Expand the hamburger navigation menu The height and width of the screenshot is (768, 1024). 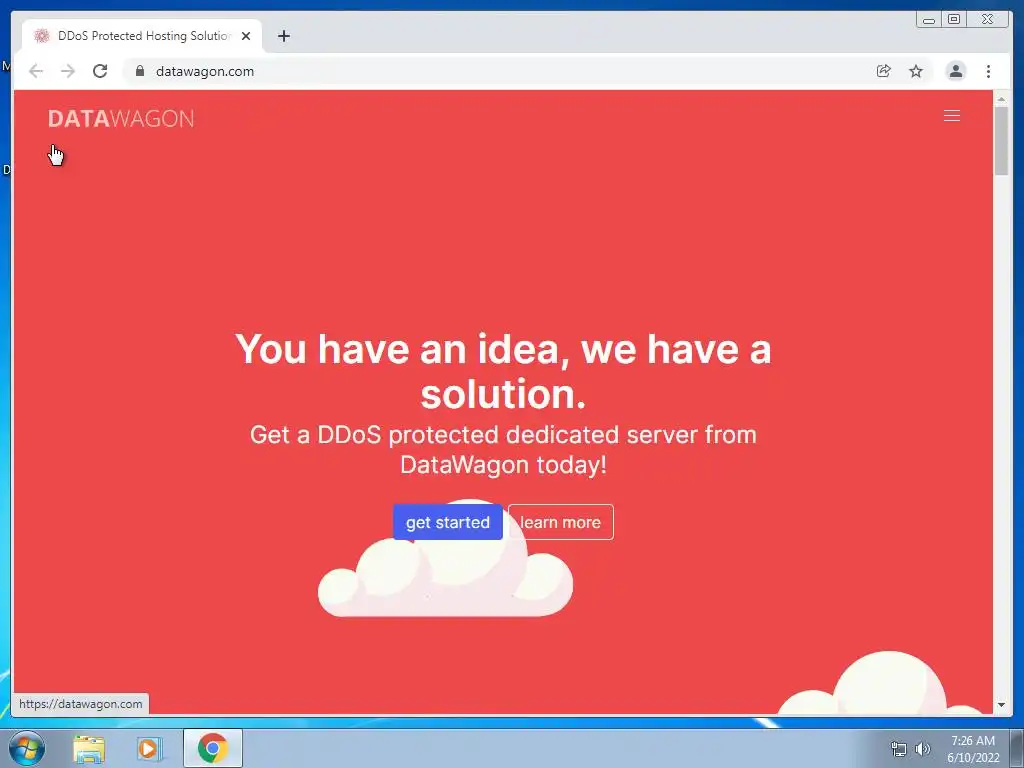(952, 116)
